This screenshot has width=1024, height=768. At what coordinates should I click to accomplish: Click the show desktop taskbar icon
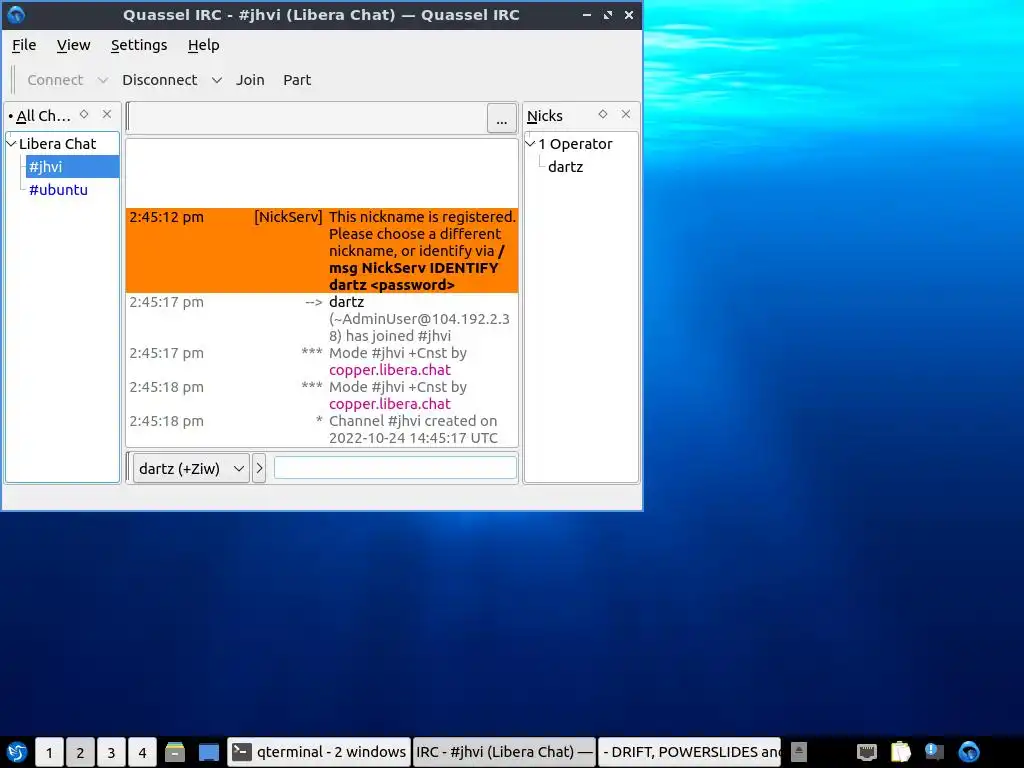(209, 752)
